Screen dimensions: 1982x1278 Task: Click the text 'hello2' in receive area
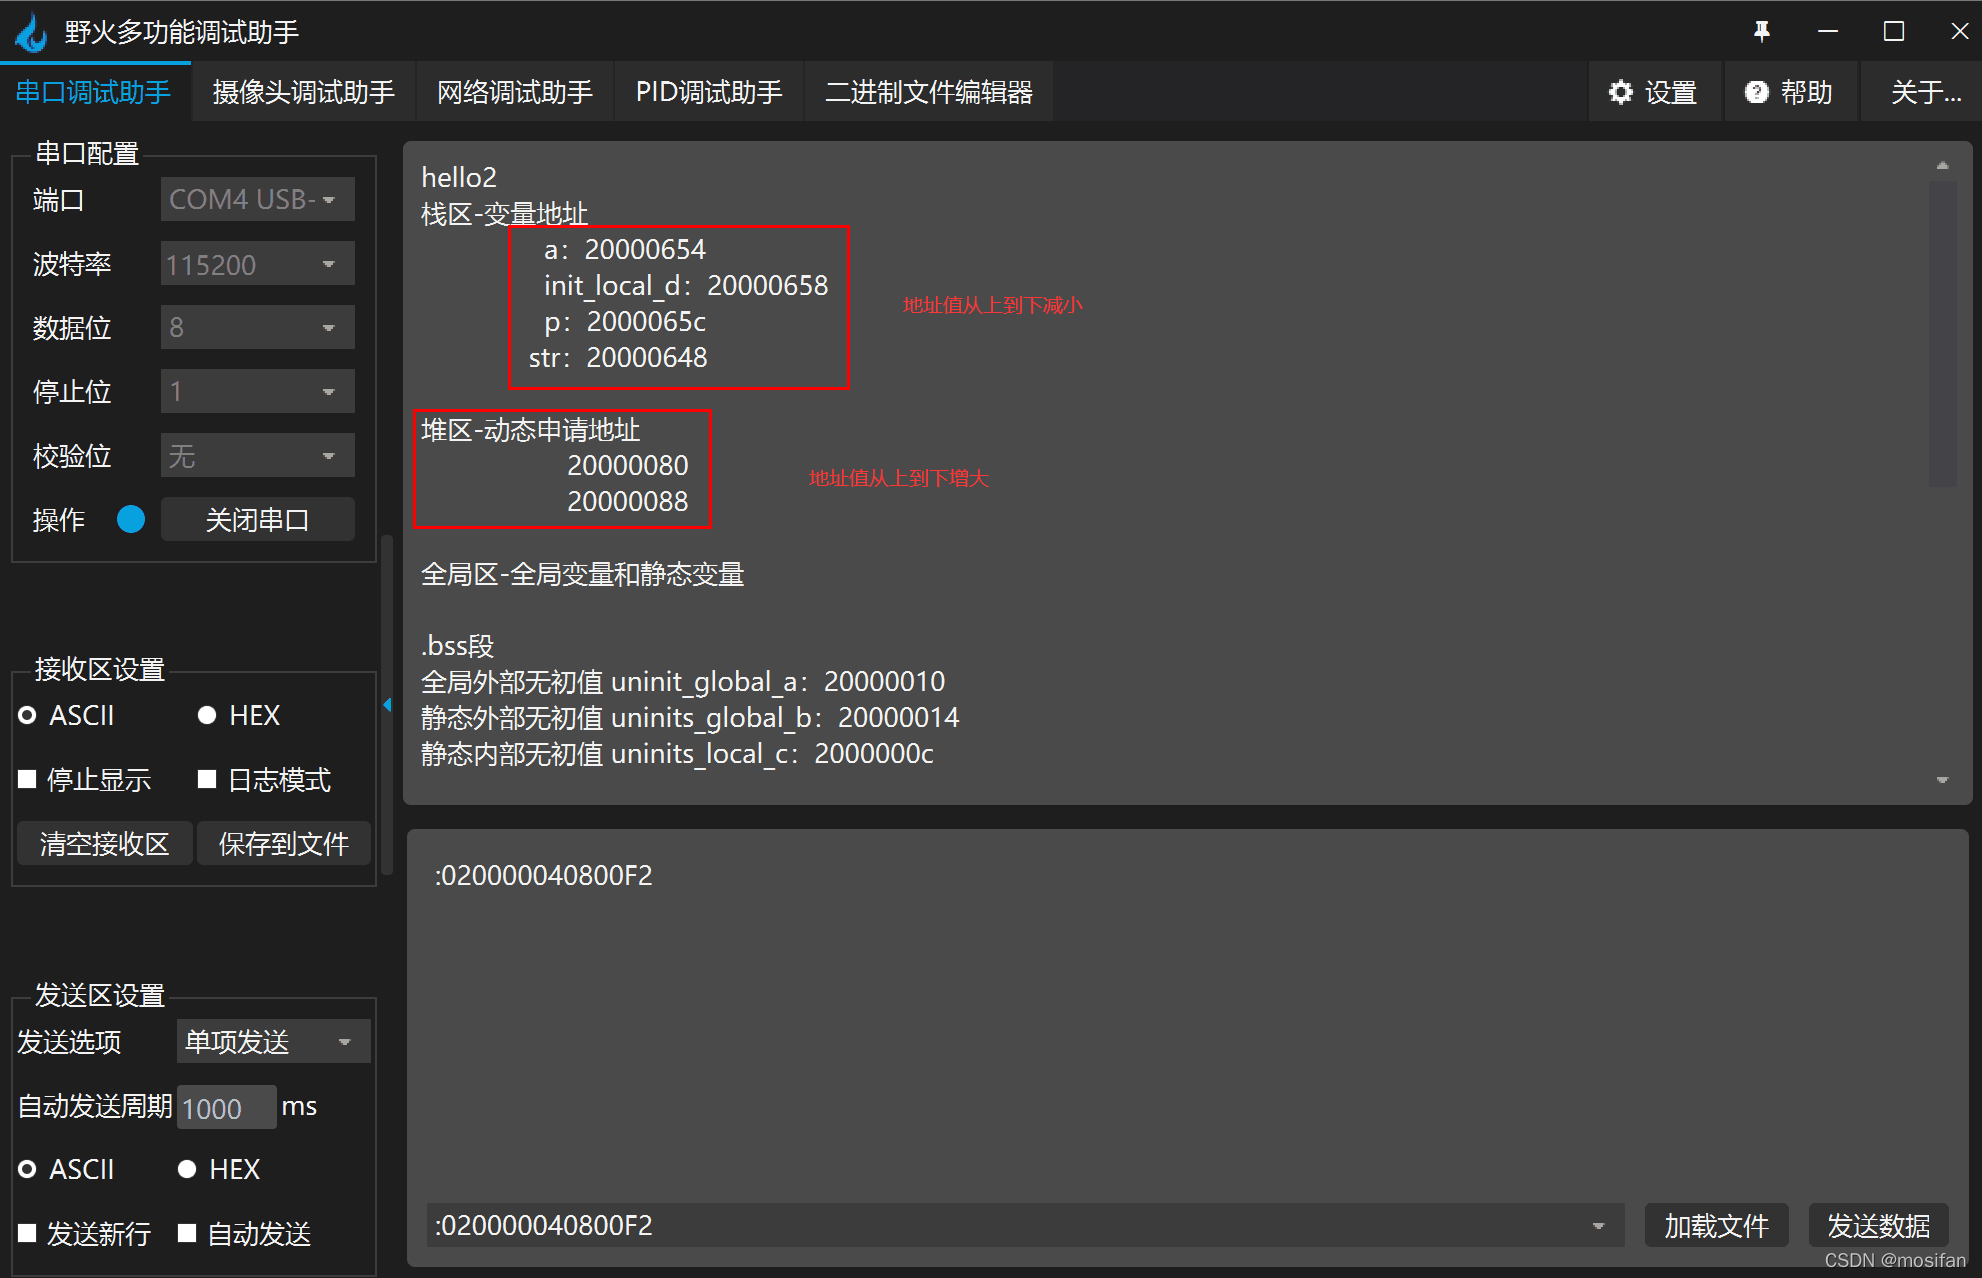(x=459, y=177)
